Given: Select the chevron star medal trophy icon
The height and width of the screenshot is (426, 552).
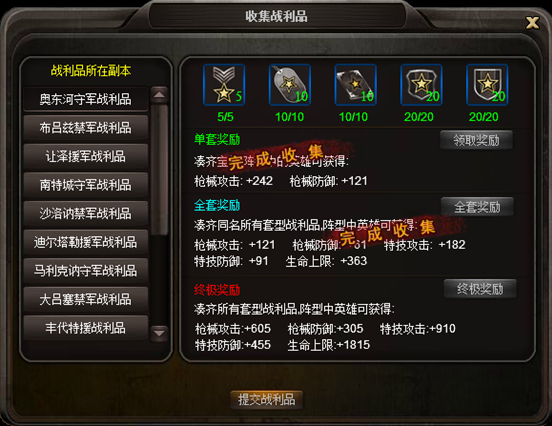Looking at the screenshot, I should (x=224, y=85).
